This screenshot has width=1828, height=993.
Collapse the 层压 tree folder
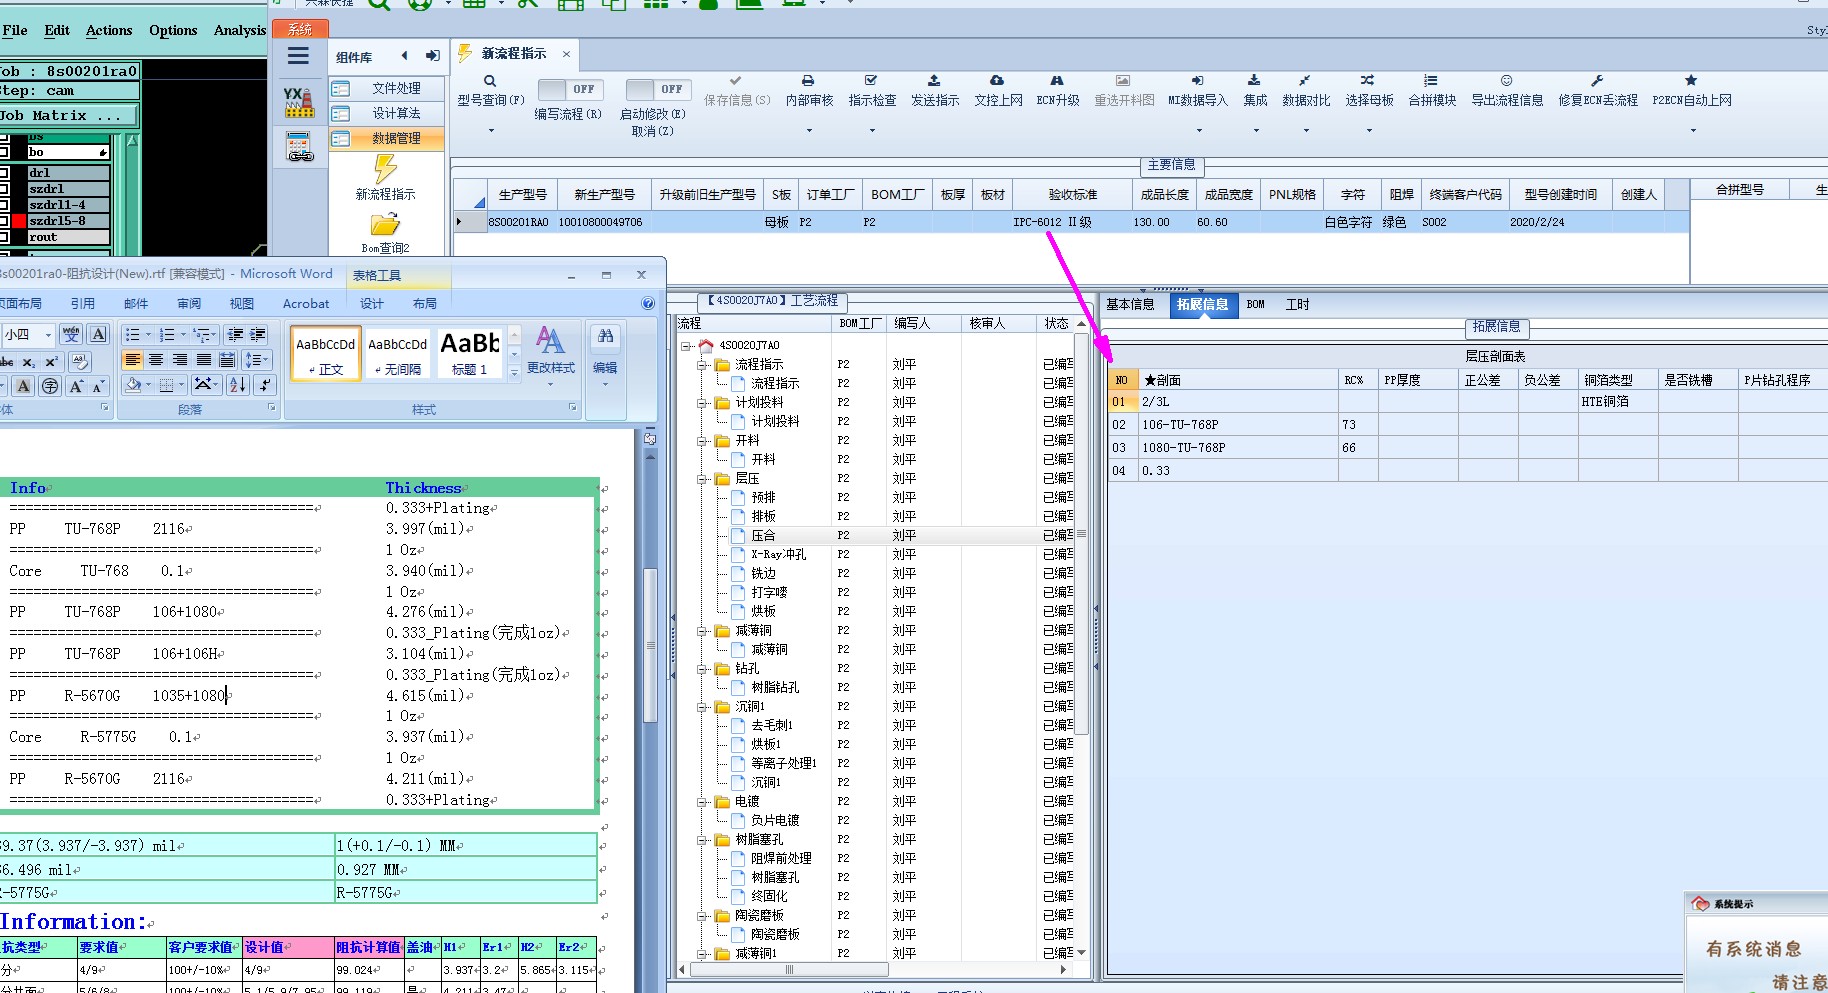pyautogui.click(x=703, y=479)
